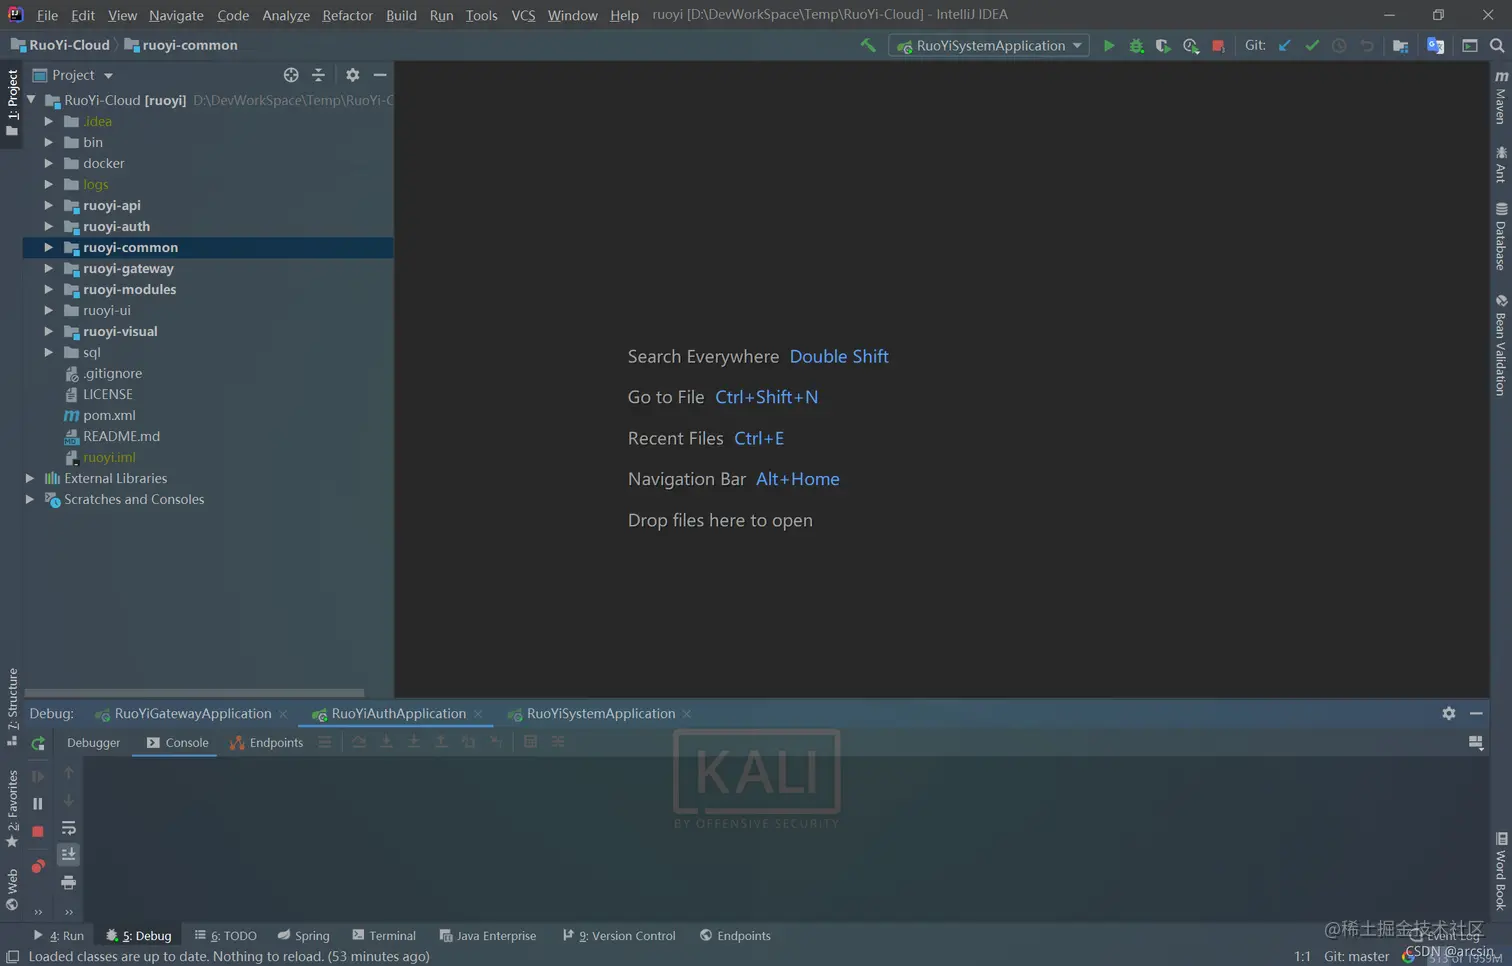
Task: Toggle tool window bars in status corner
Action: point(12,956)
